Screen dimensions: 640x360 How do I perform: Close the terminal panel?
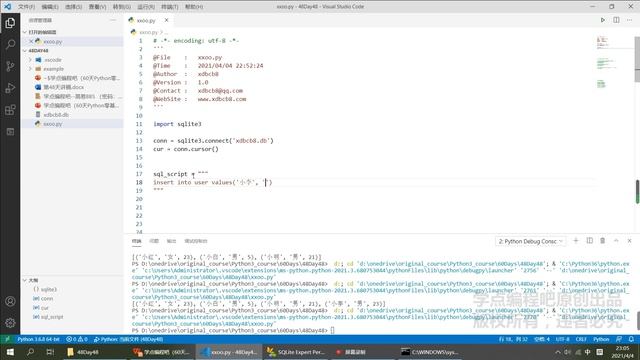click(629, 241)
